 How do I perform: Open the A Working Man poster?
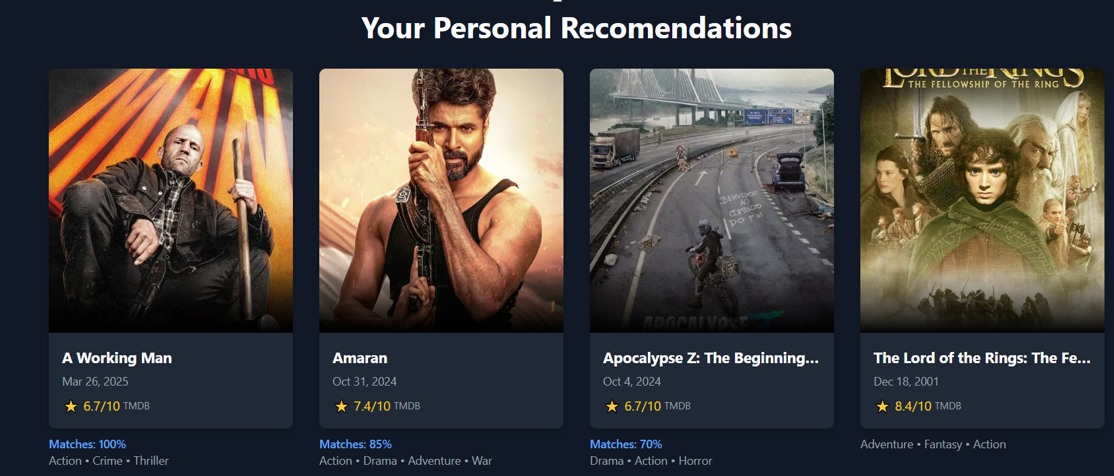171,200
